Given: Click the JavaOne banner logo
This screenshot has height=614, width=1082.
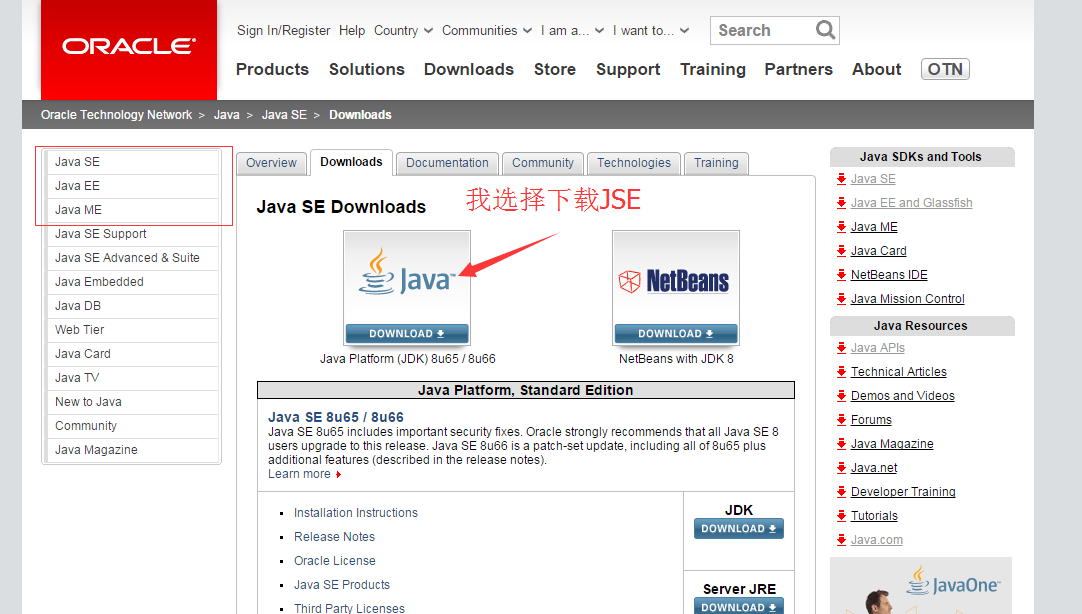Looking at the screenshot, I should click(953, 582).
